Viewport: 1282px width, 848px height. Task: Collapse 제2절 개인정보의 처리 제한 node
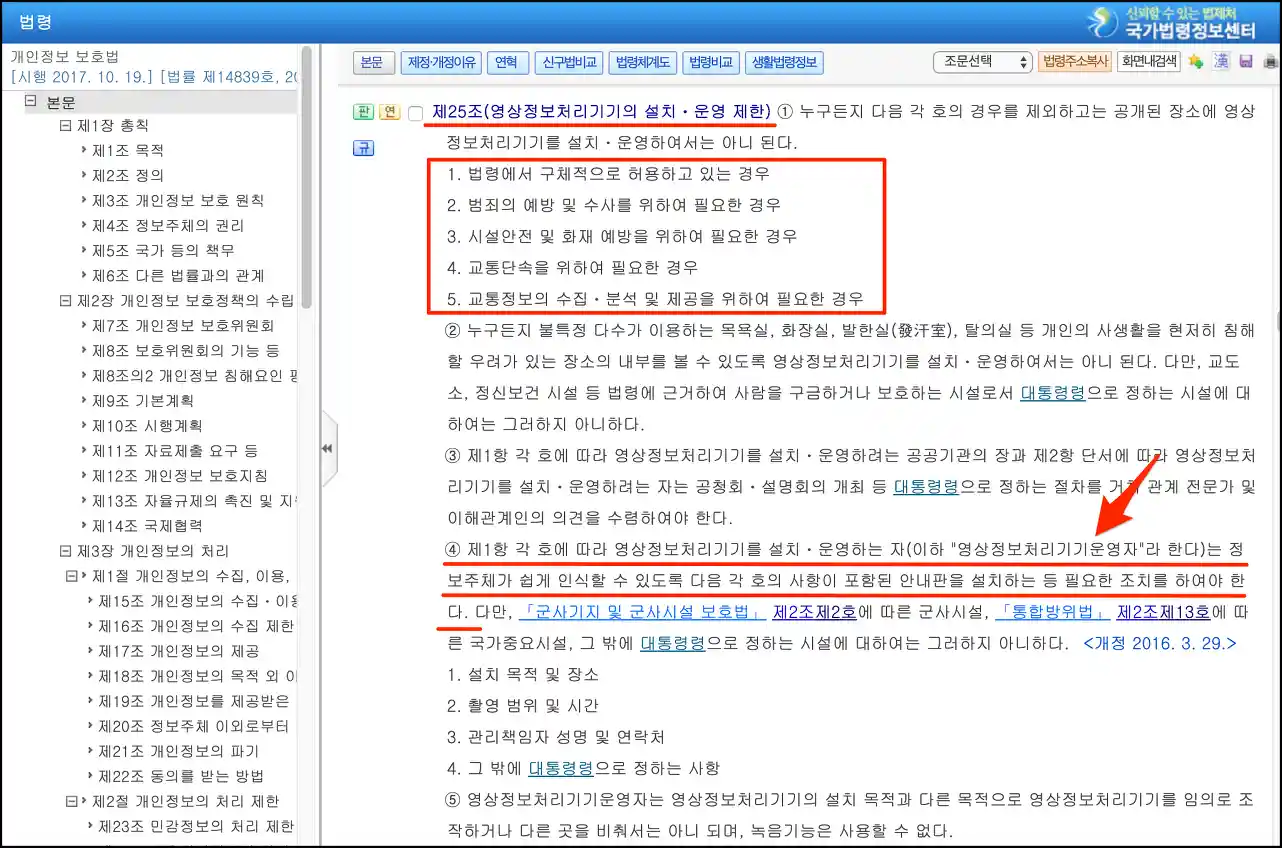(72, 801)
